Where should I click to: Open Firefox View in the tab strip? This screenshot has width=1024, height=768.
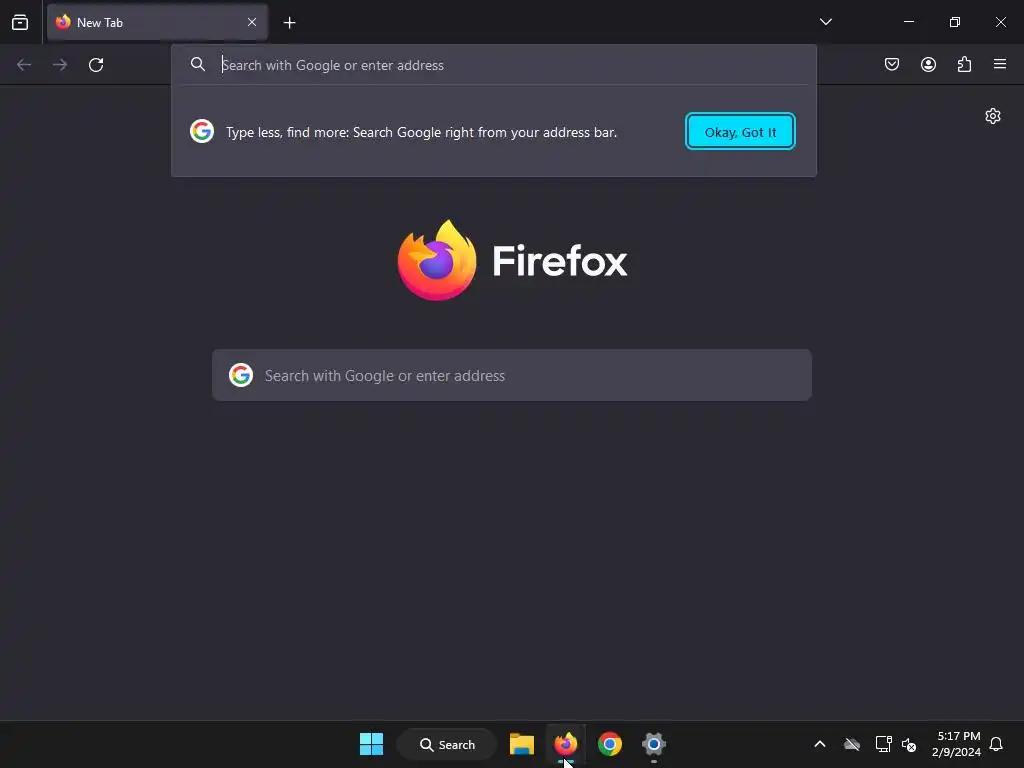click(x=20, y=22)
